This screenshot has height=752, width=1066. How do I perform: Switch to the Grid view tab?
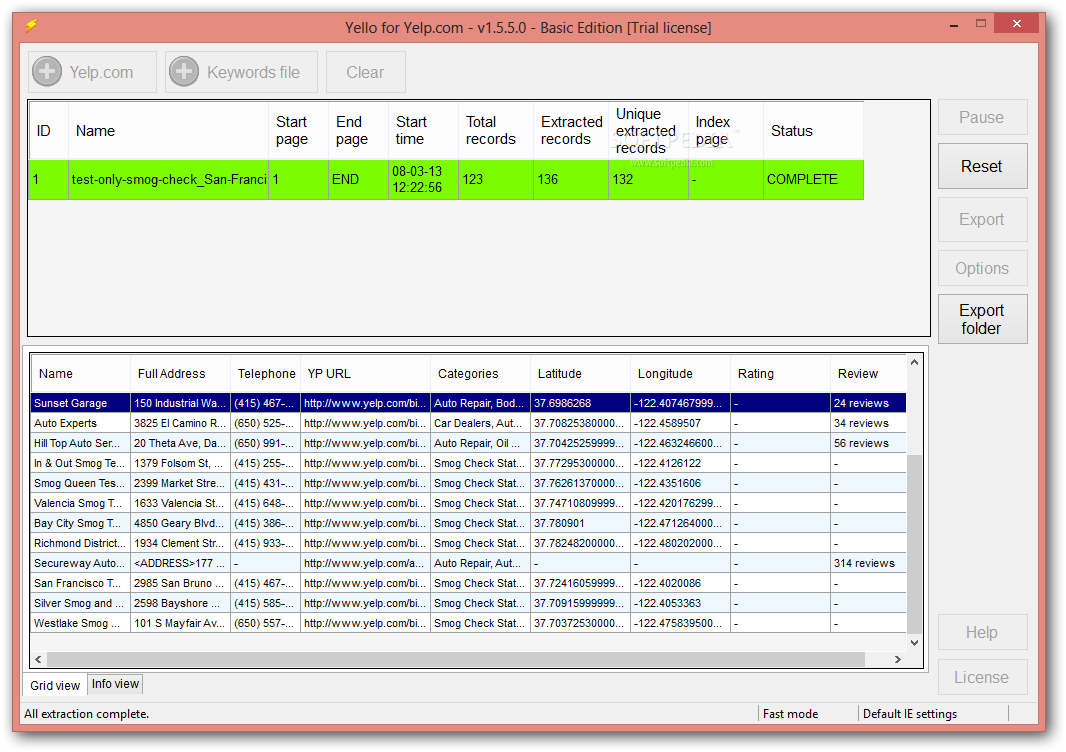(55, 685)
